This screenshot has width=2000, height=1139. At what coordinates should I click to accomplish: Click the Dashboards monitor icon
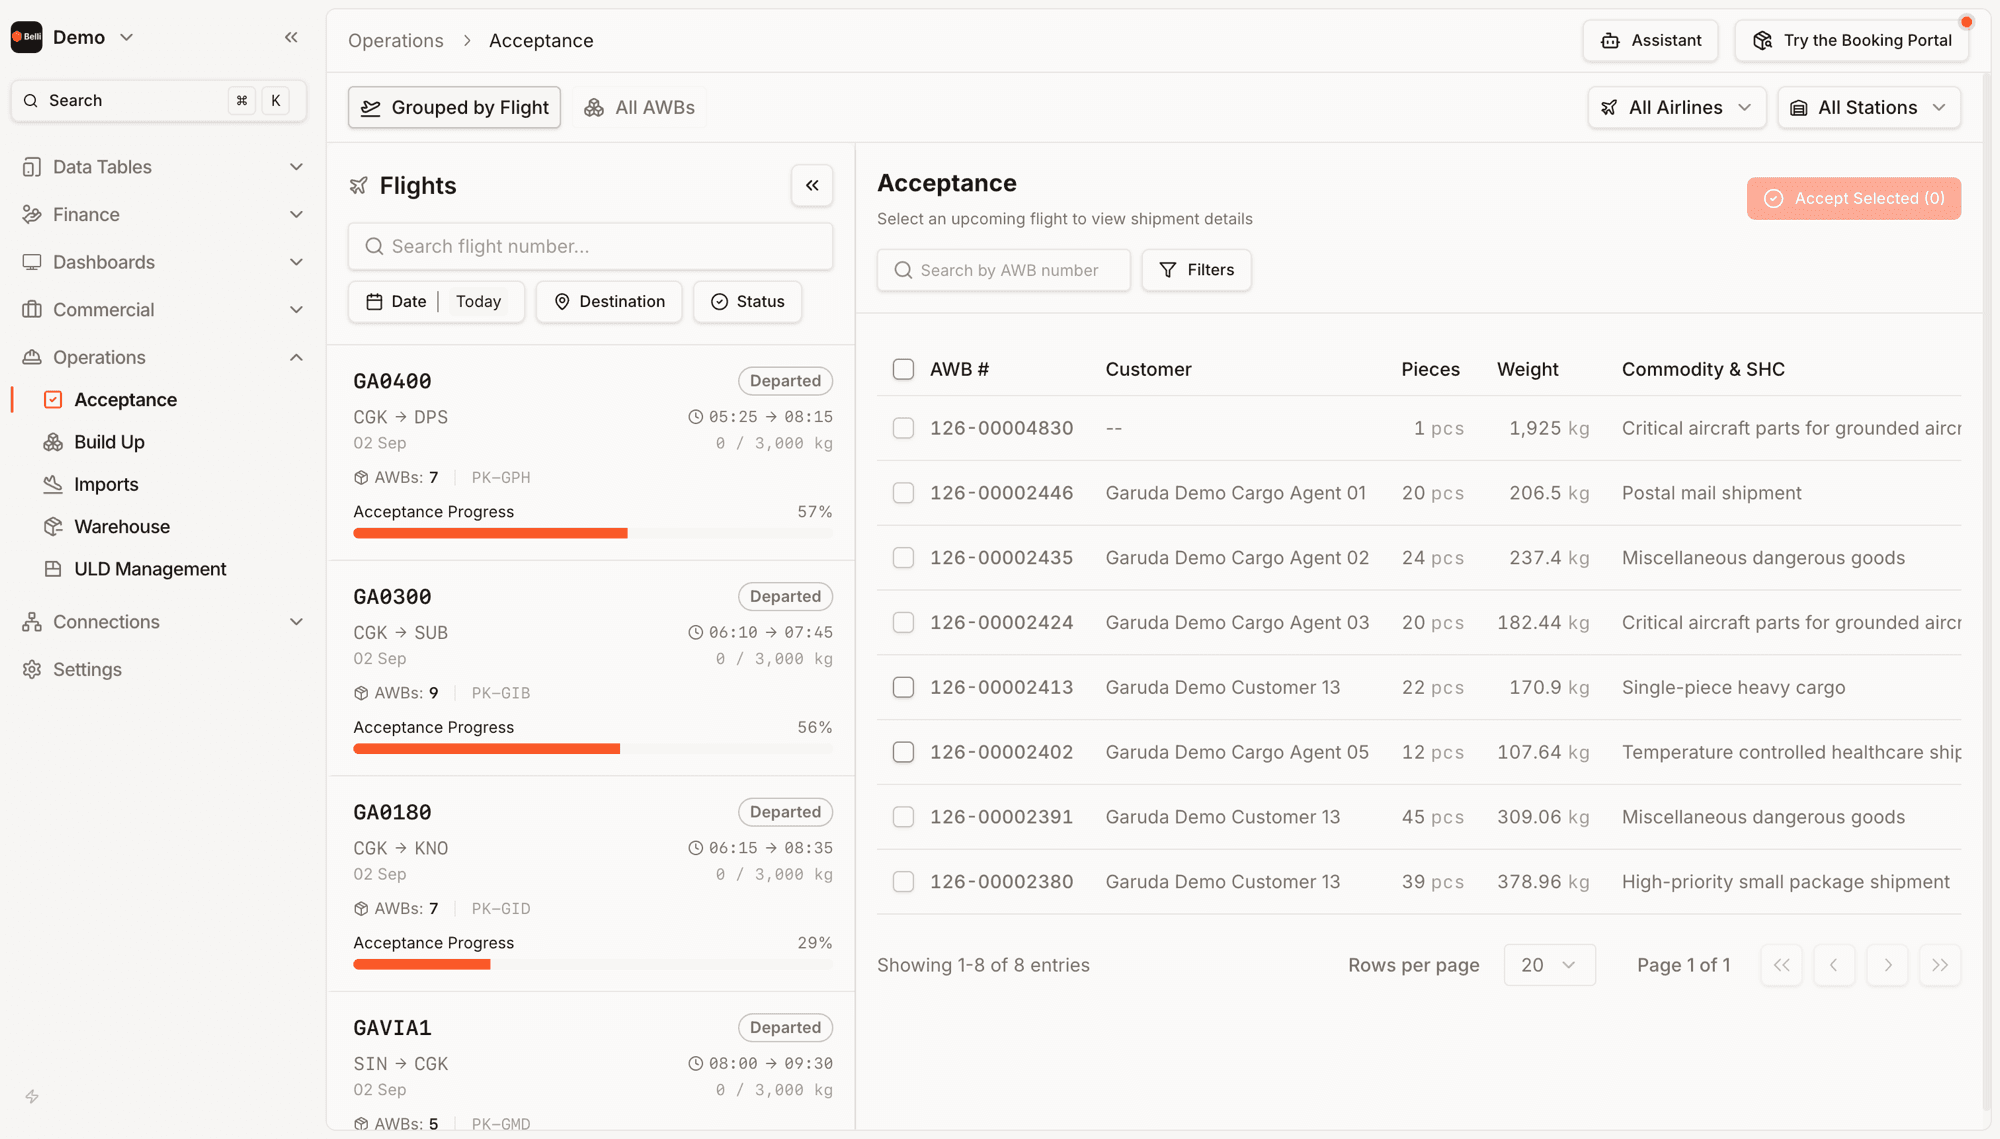tap(32, 262)
